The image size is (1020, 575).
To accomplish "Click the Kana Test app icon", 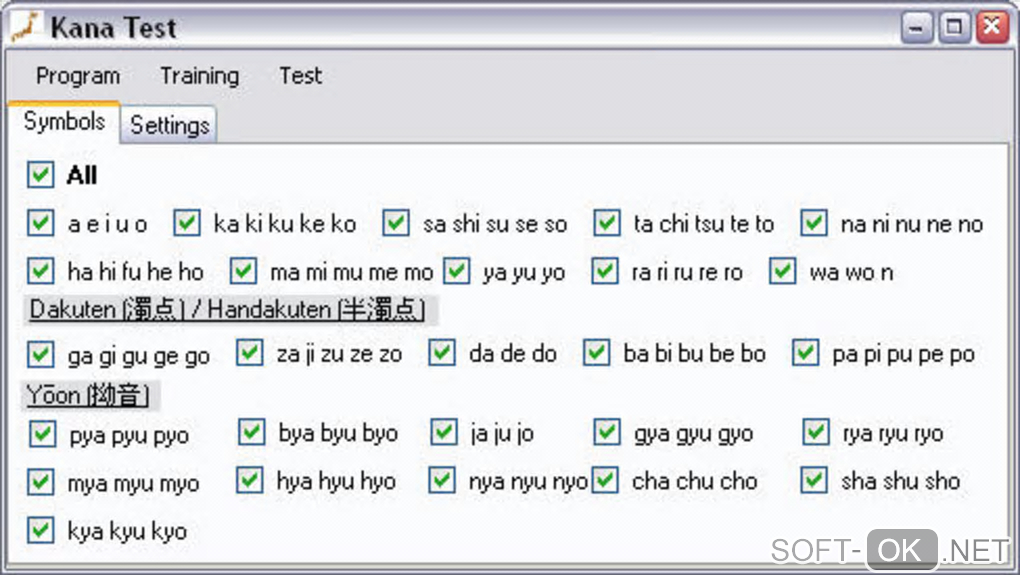I will [24, 27].
